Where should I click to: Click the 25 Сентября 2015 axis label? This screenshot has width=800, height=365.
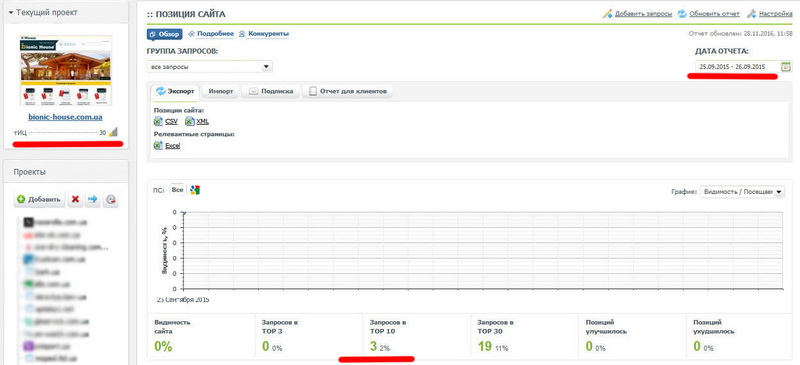click(x=183, y=300)
